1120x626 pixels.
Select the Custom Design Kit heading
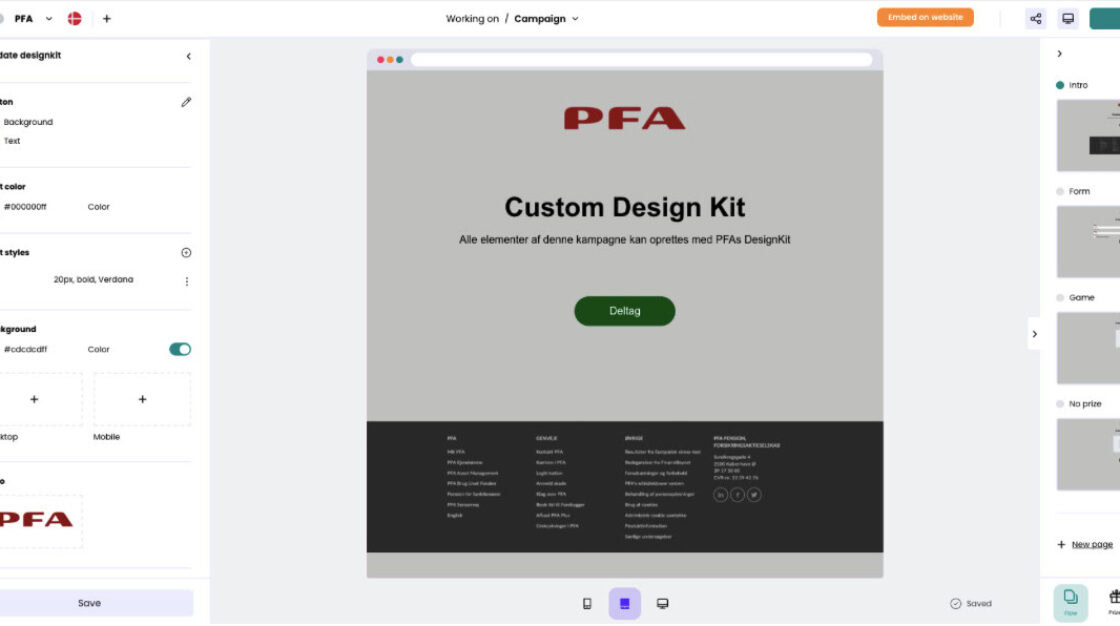coord(624,207)
